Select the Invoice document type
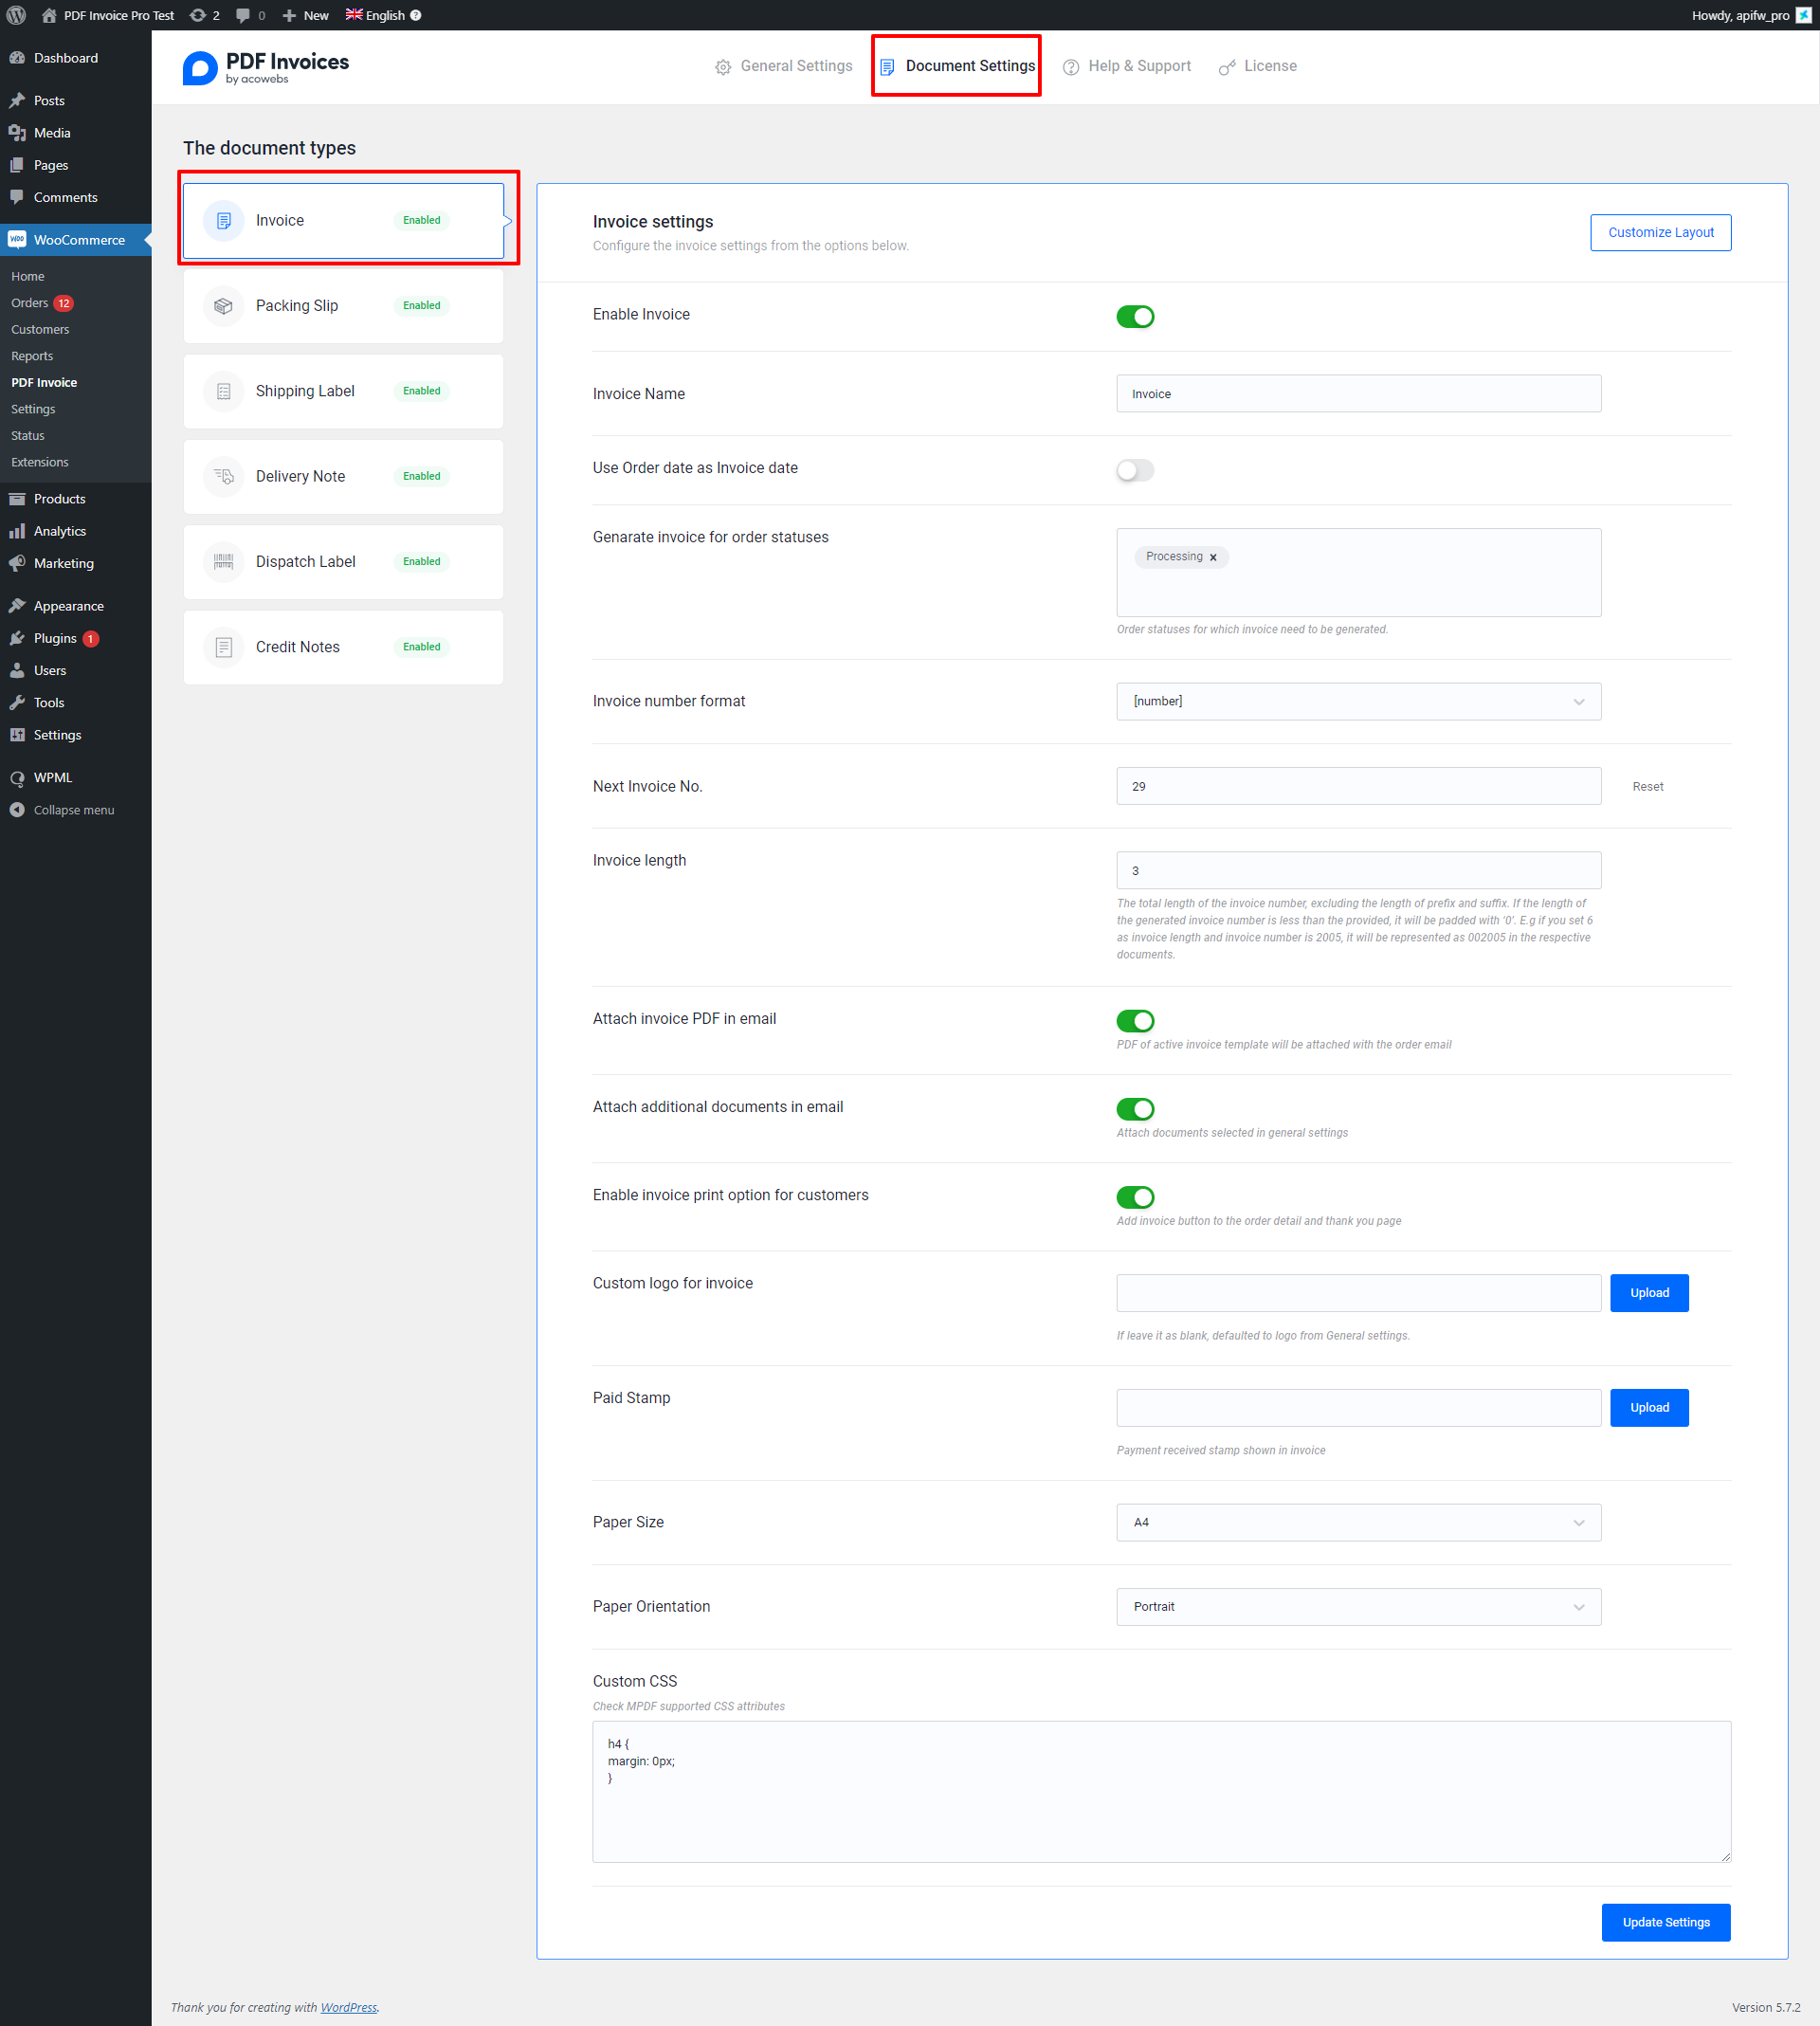The image size is (1820, 2026). [343, 220]
